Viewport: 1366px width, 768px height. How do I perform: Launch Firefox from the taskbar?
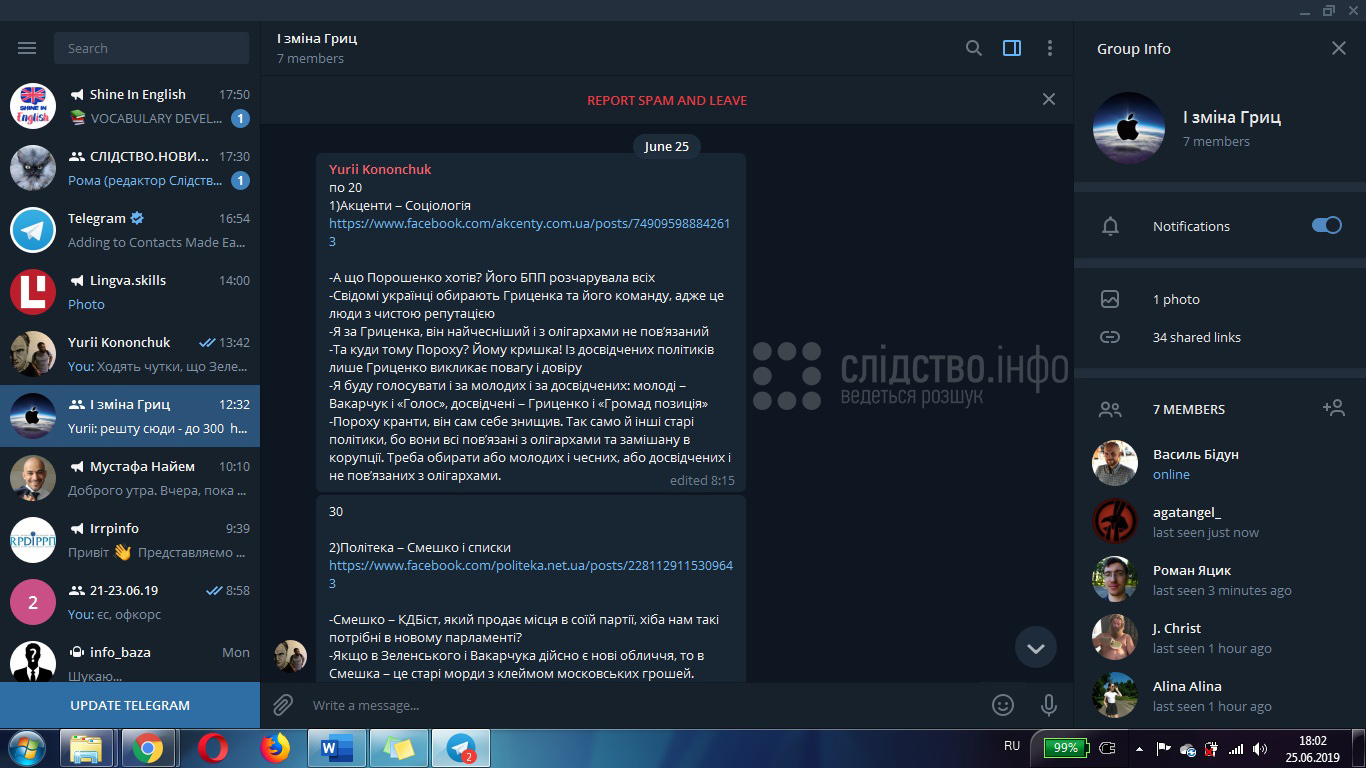click(274, 748)
